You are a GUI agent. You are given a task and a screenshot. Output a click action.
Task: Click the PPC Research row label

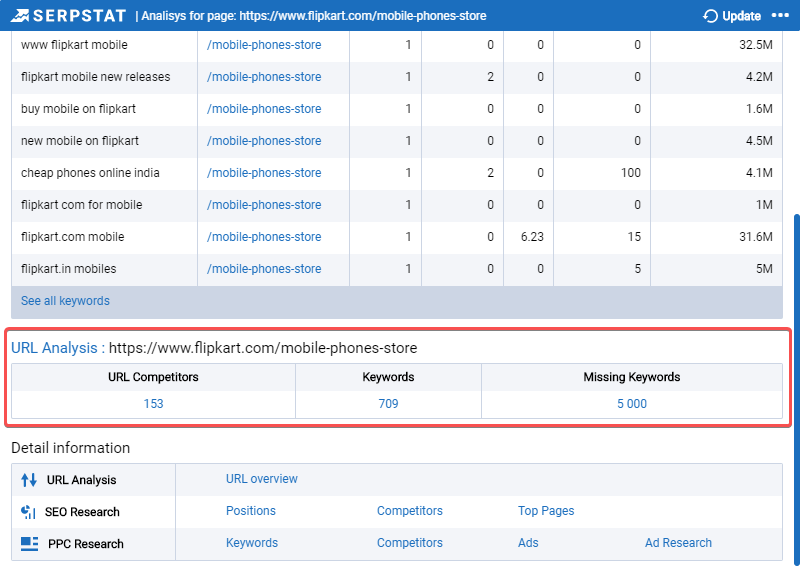click(x=86, y=544)
